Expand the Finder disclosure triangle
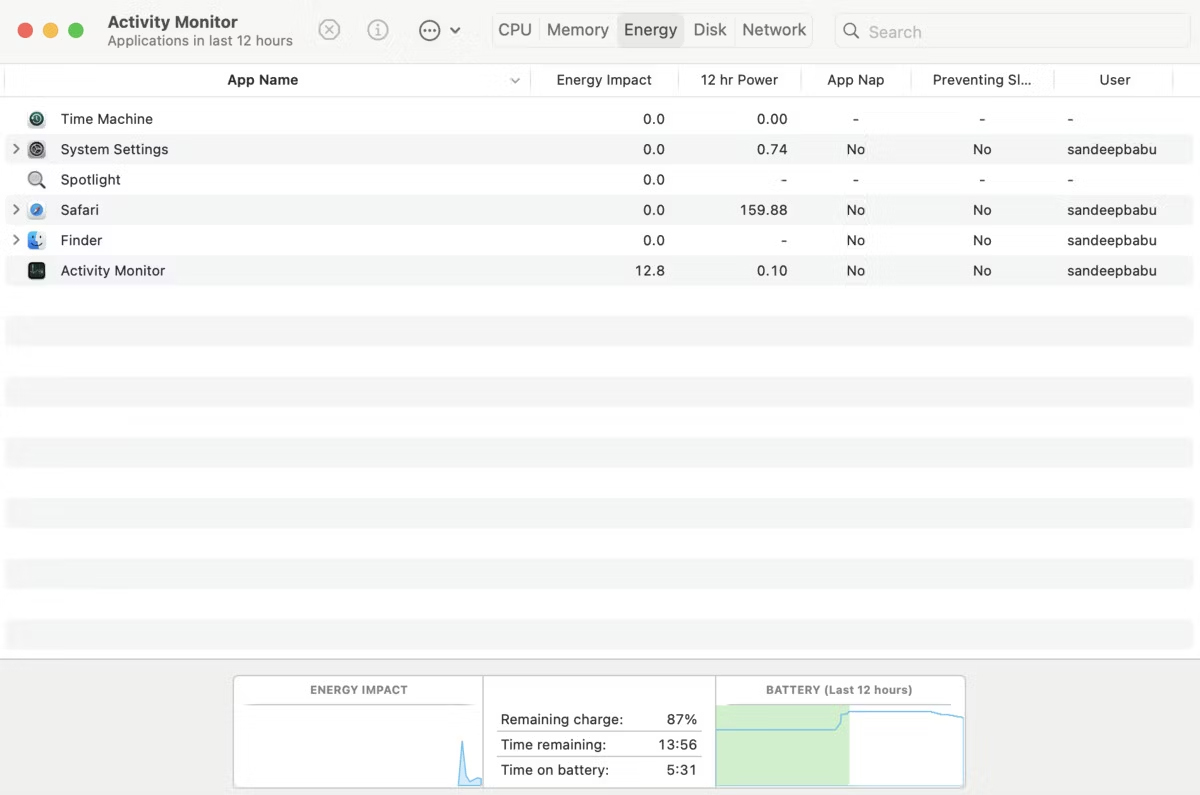The image size is (1200, 795). click(15, 240)
